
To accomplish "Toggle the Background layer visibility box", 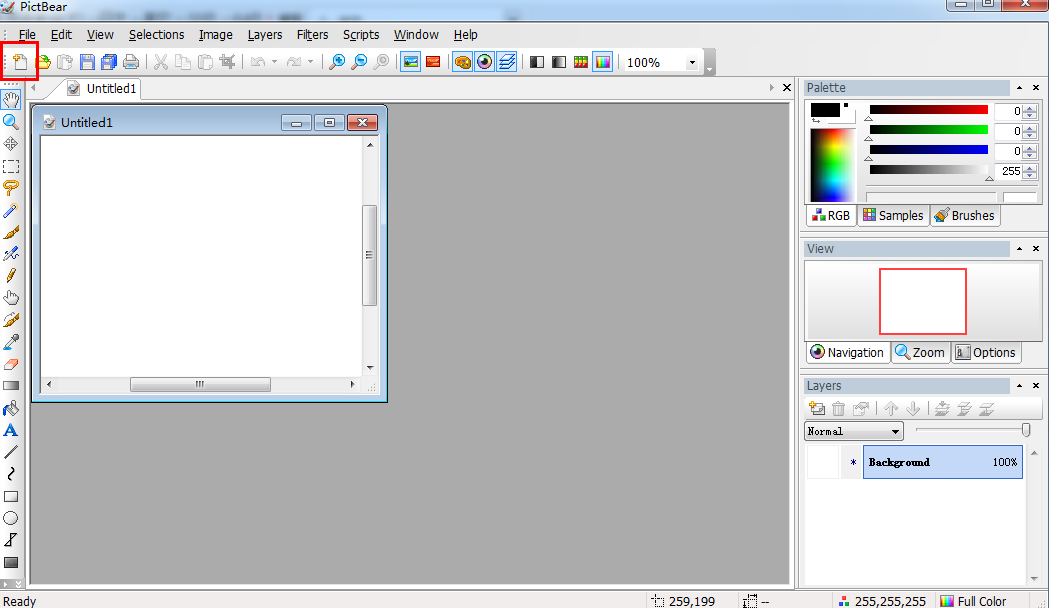I will [823, 462].
